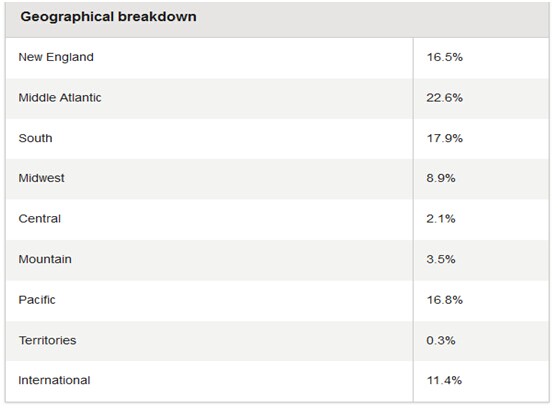Click the 17.9% South value
Screen dimensions: 558x414
444,138
